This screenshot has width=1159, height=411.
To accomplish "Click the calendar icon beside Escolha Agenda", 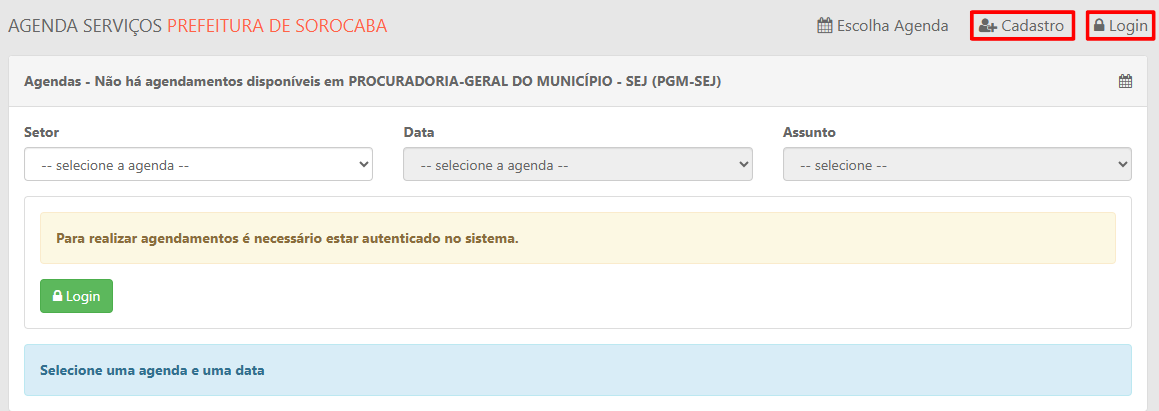I will [x=825, y=26].
